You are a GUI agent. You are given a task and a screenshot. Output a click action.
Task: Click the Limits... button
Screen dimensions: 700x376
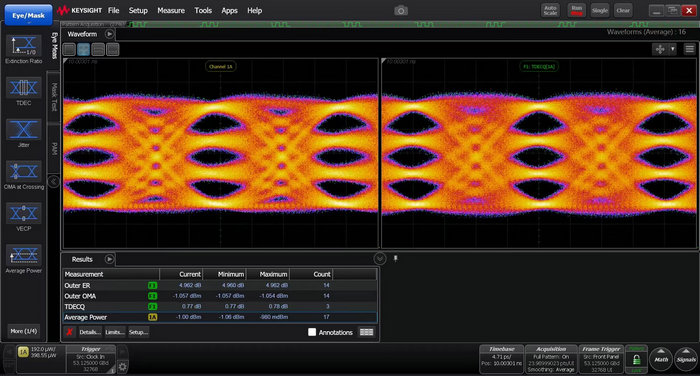115,332
